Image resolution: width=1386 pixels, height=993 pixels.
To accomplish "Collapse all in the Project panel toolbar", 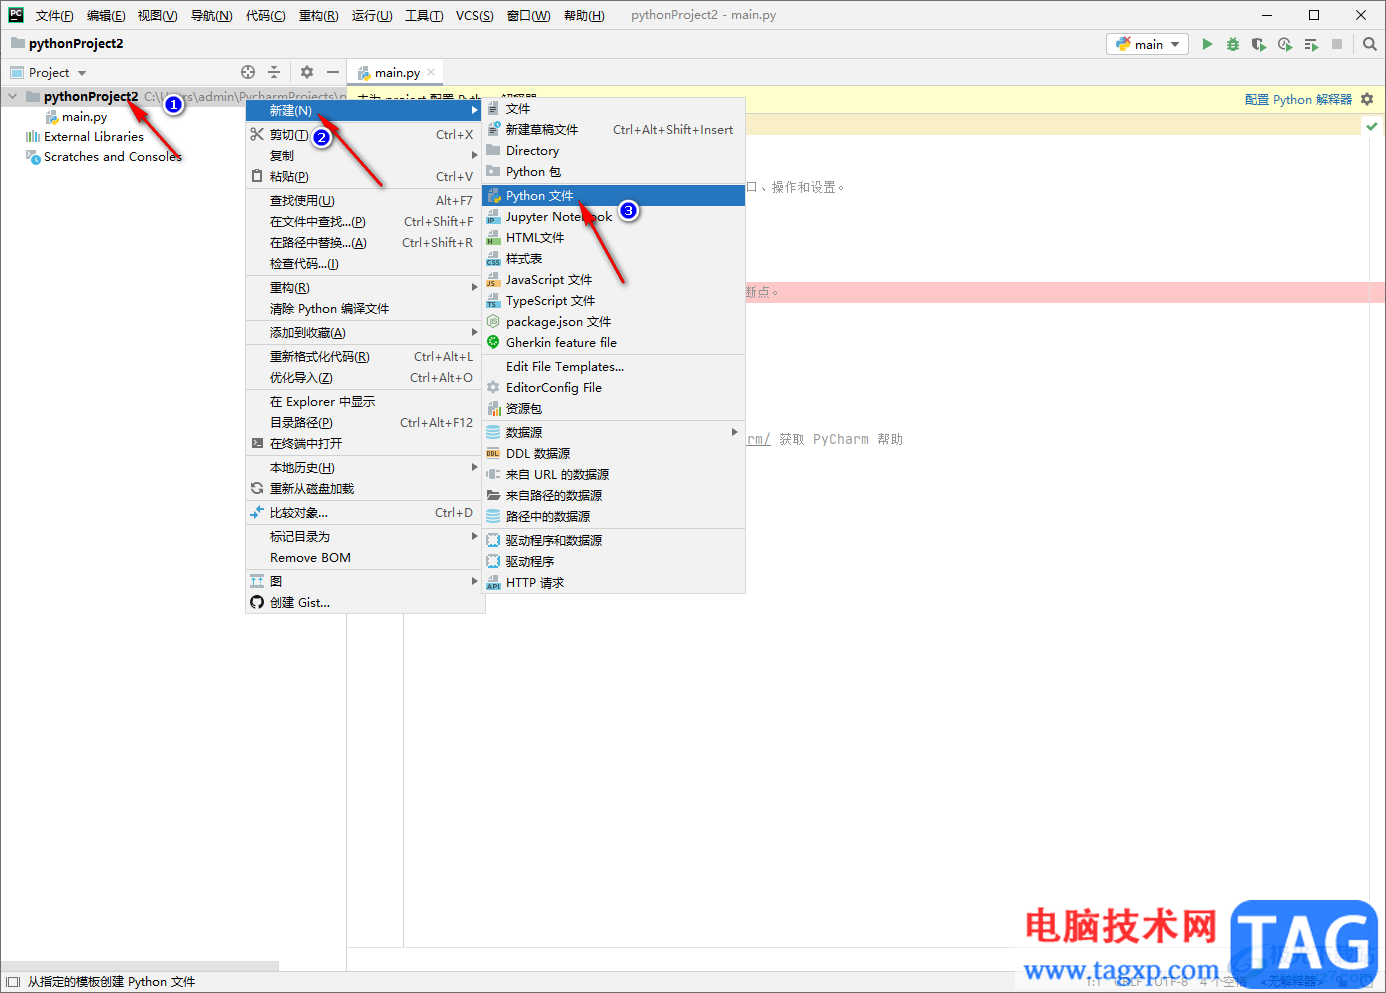I will tap(274, 72).
